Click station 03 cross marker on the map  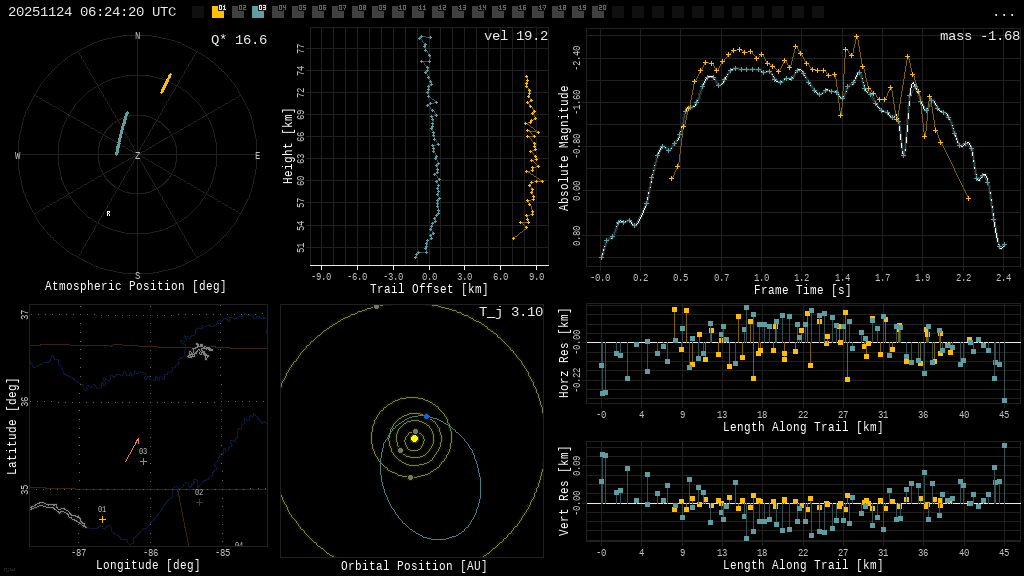tap(143, 461)
